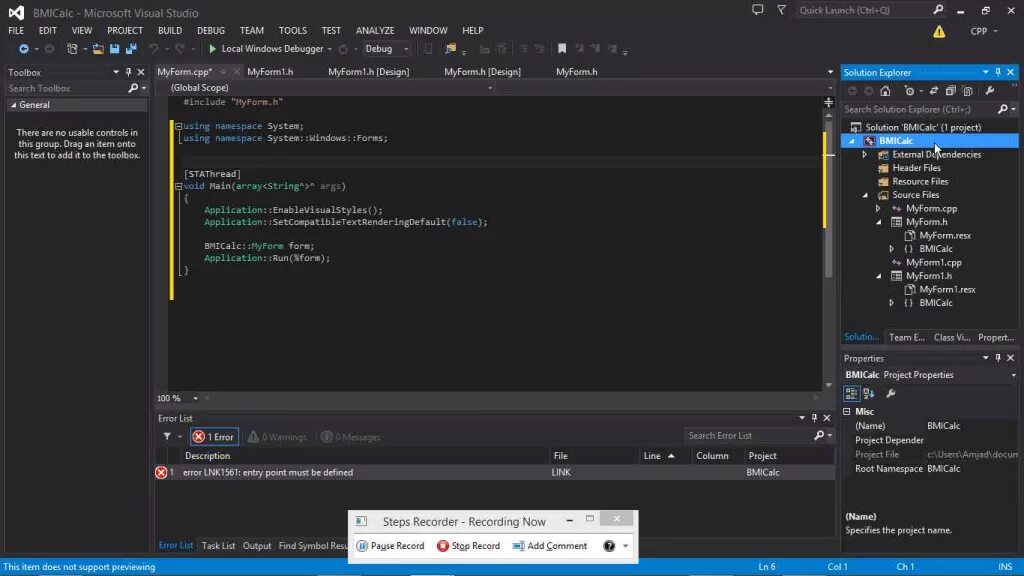Open Properties via wrench icon in Solution Explorer
Image resolution: width=1024 pixels, height=576 pixels.
coord(990,91)
